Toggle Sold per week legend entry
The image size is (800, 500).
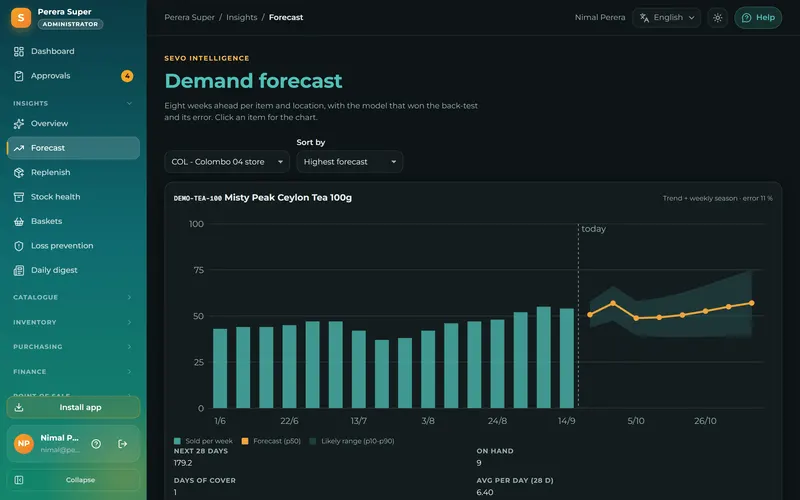coord(203,441)
